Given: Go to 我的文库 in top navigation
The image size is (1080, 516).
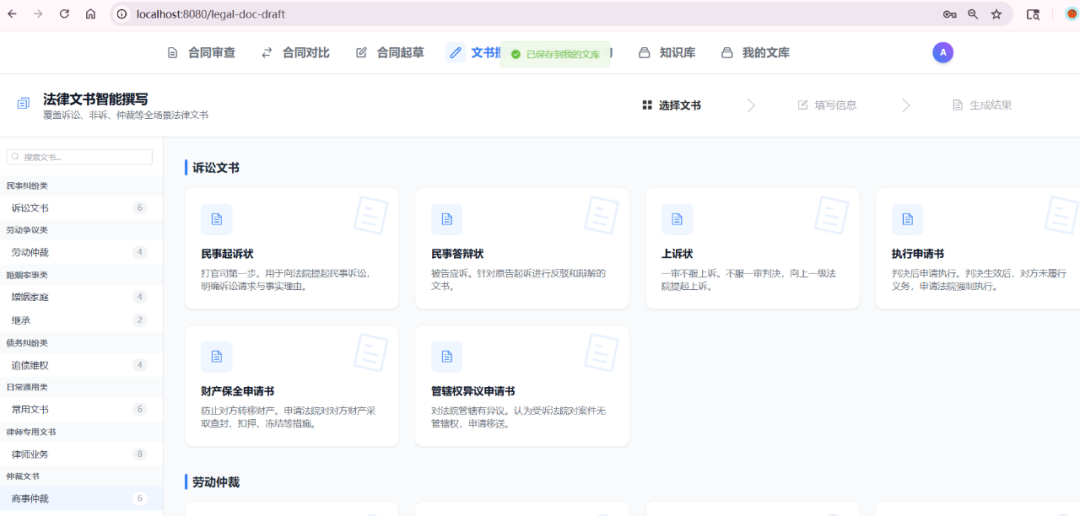Looking at the screenshot, I should [x=755, y=53].
